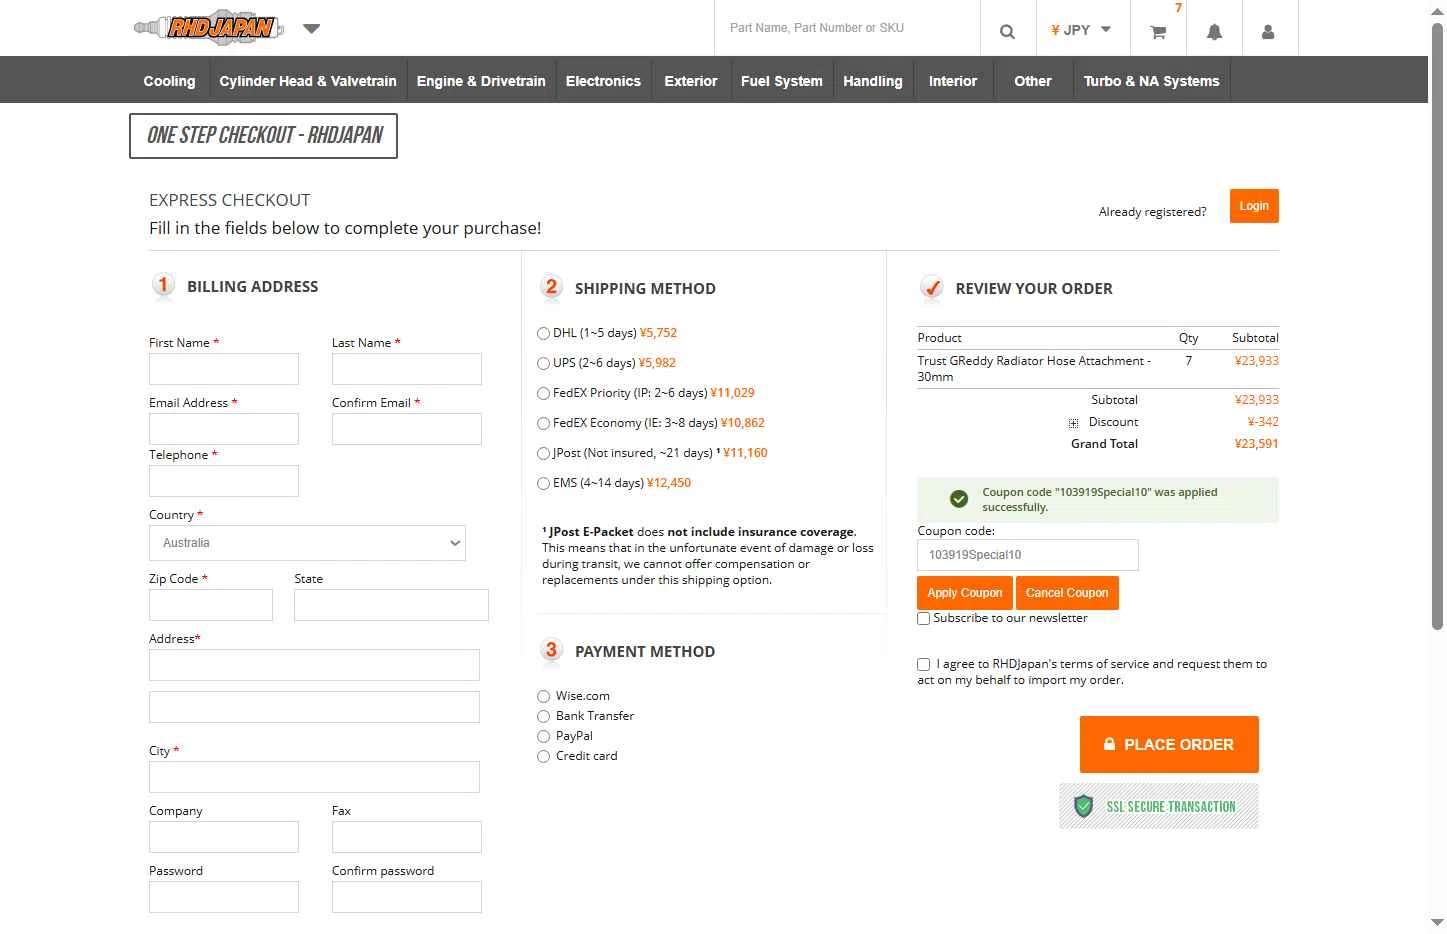The height and width of the screenshot is (934, 1447).
Task: Choose PayPal payment method
Action: 544,736
